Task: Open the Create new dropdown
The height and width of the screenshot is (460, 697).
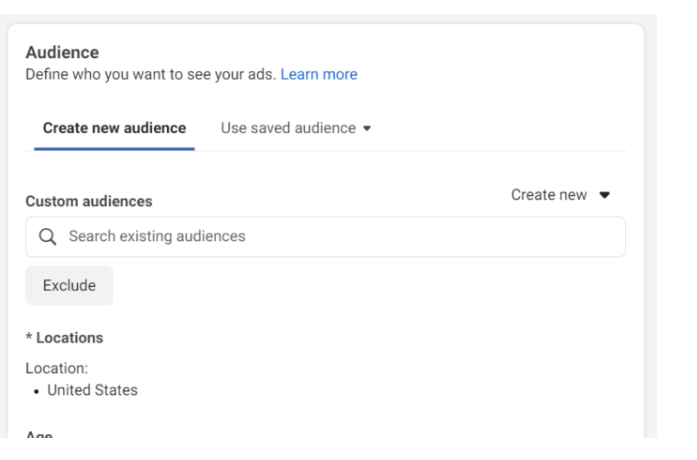Action: (x=560, y=195)
